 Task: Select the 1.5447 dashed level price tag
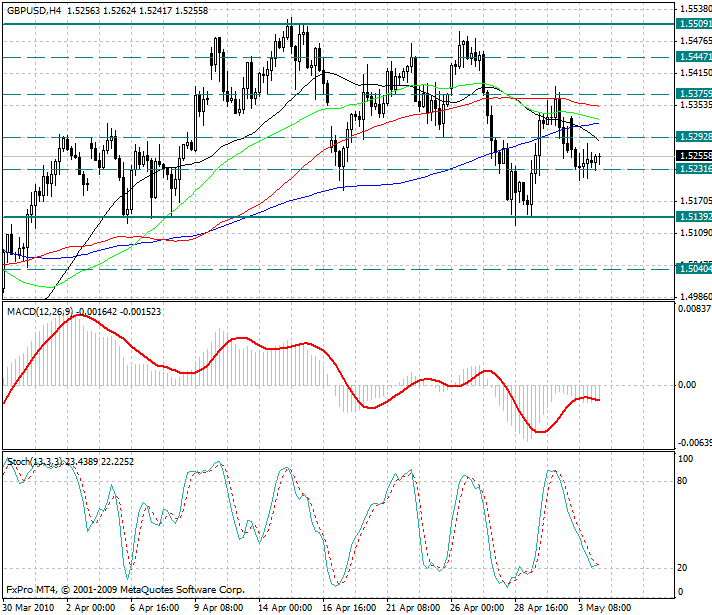coord(691,58)
